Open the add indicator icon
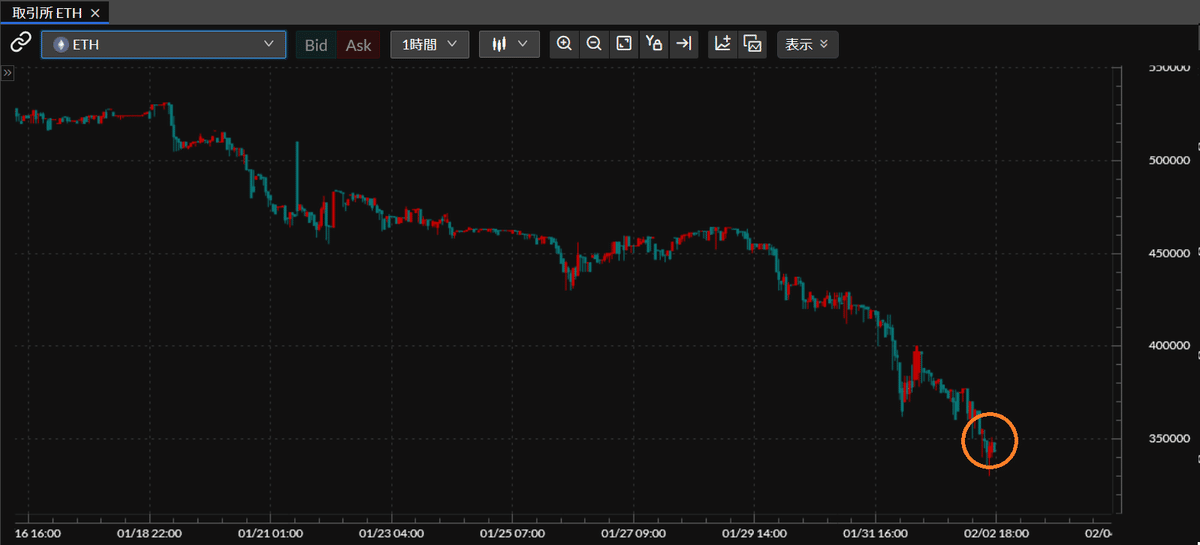This screenshot has height=545, width=1200. point(723,44)
